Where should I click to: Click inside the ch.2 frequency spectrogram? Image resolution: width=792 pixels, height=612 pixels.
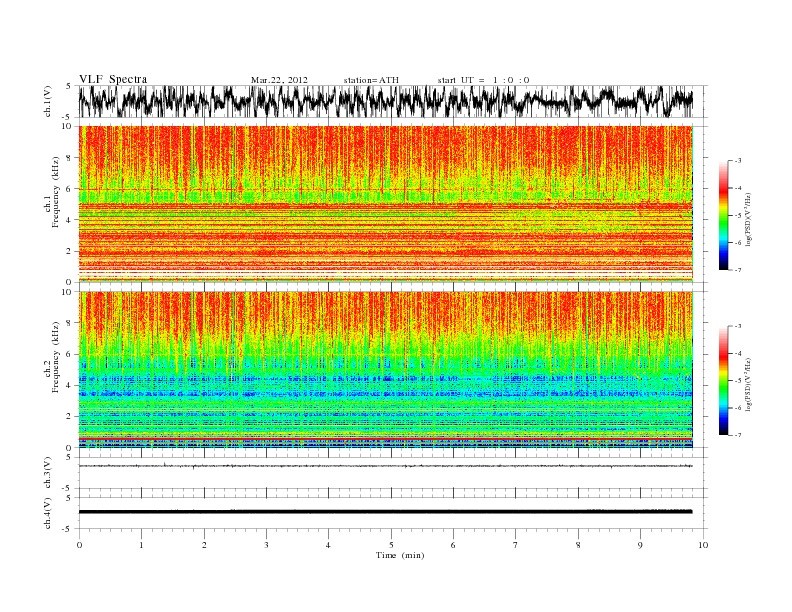click(386, 370)
